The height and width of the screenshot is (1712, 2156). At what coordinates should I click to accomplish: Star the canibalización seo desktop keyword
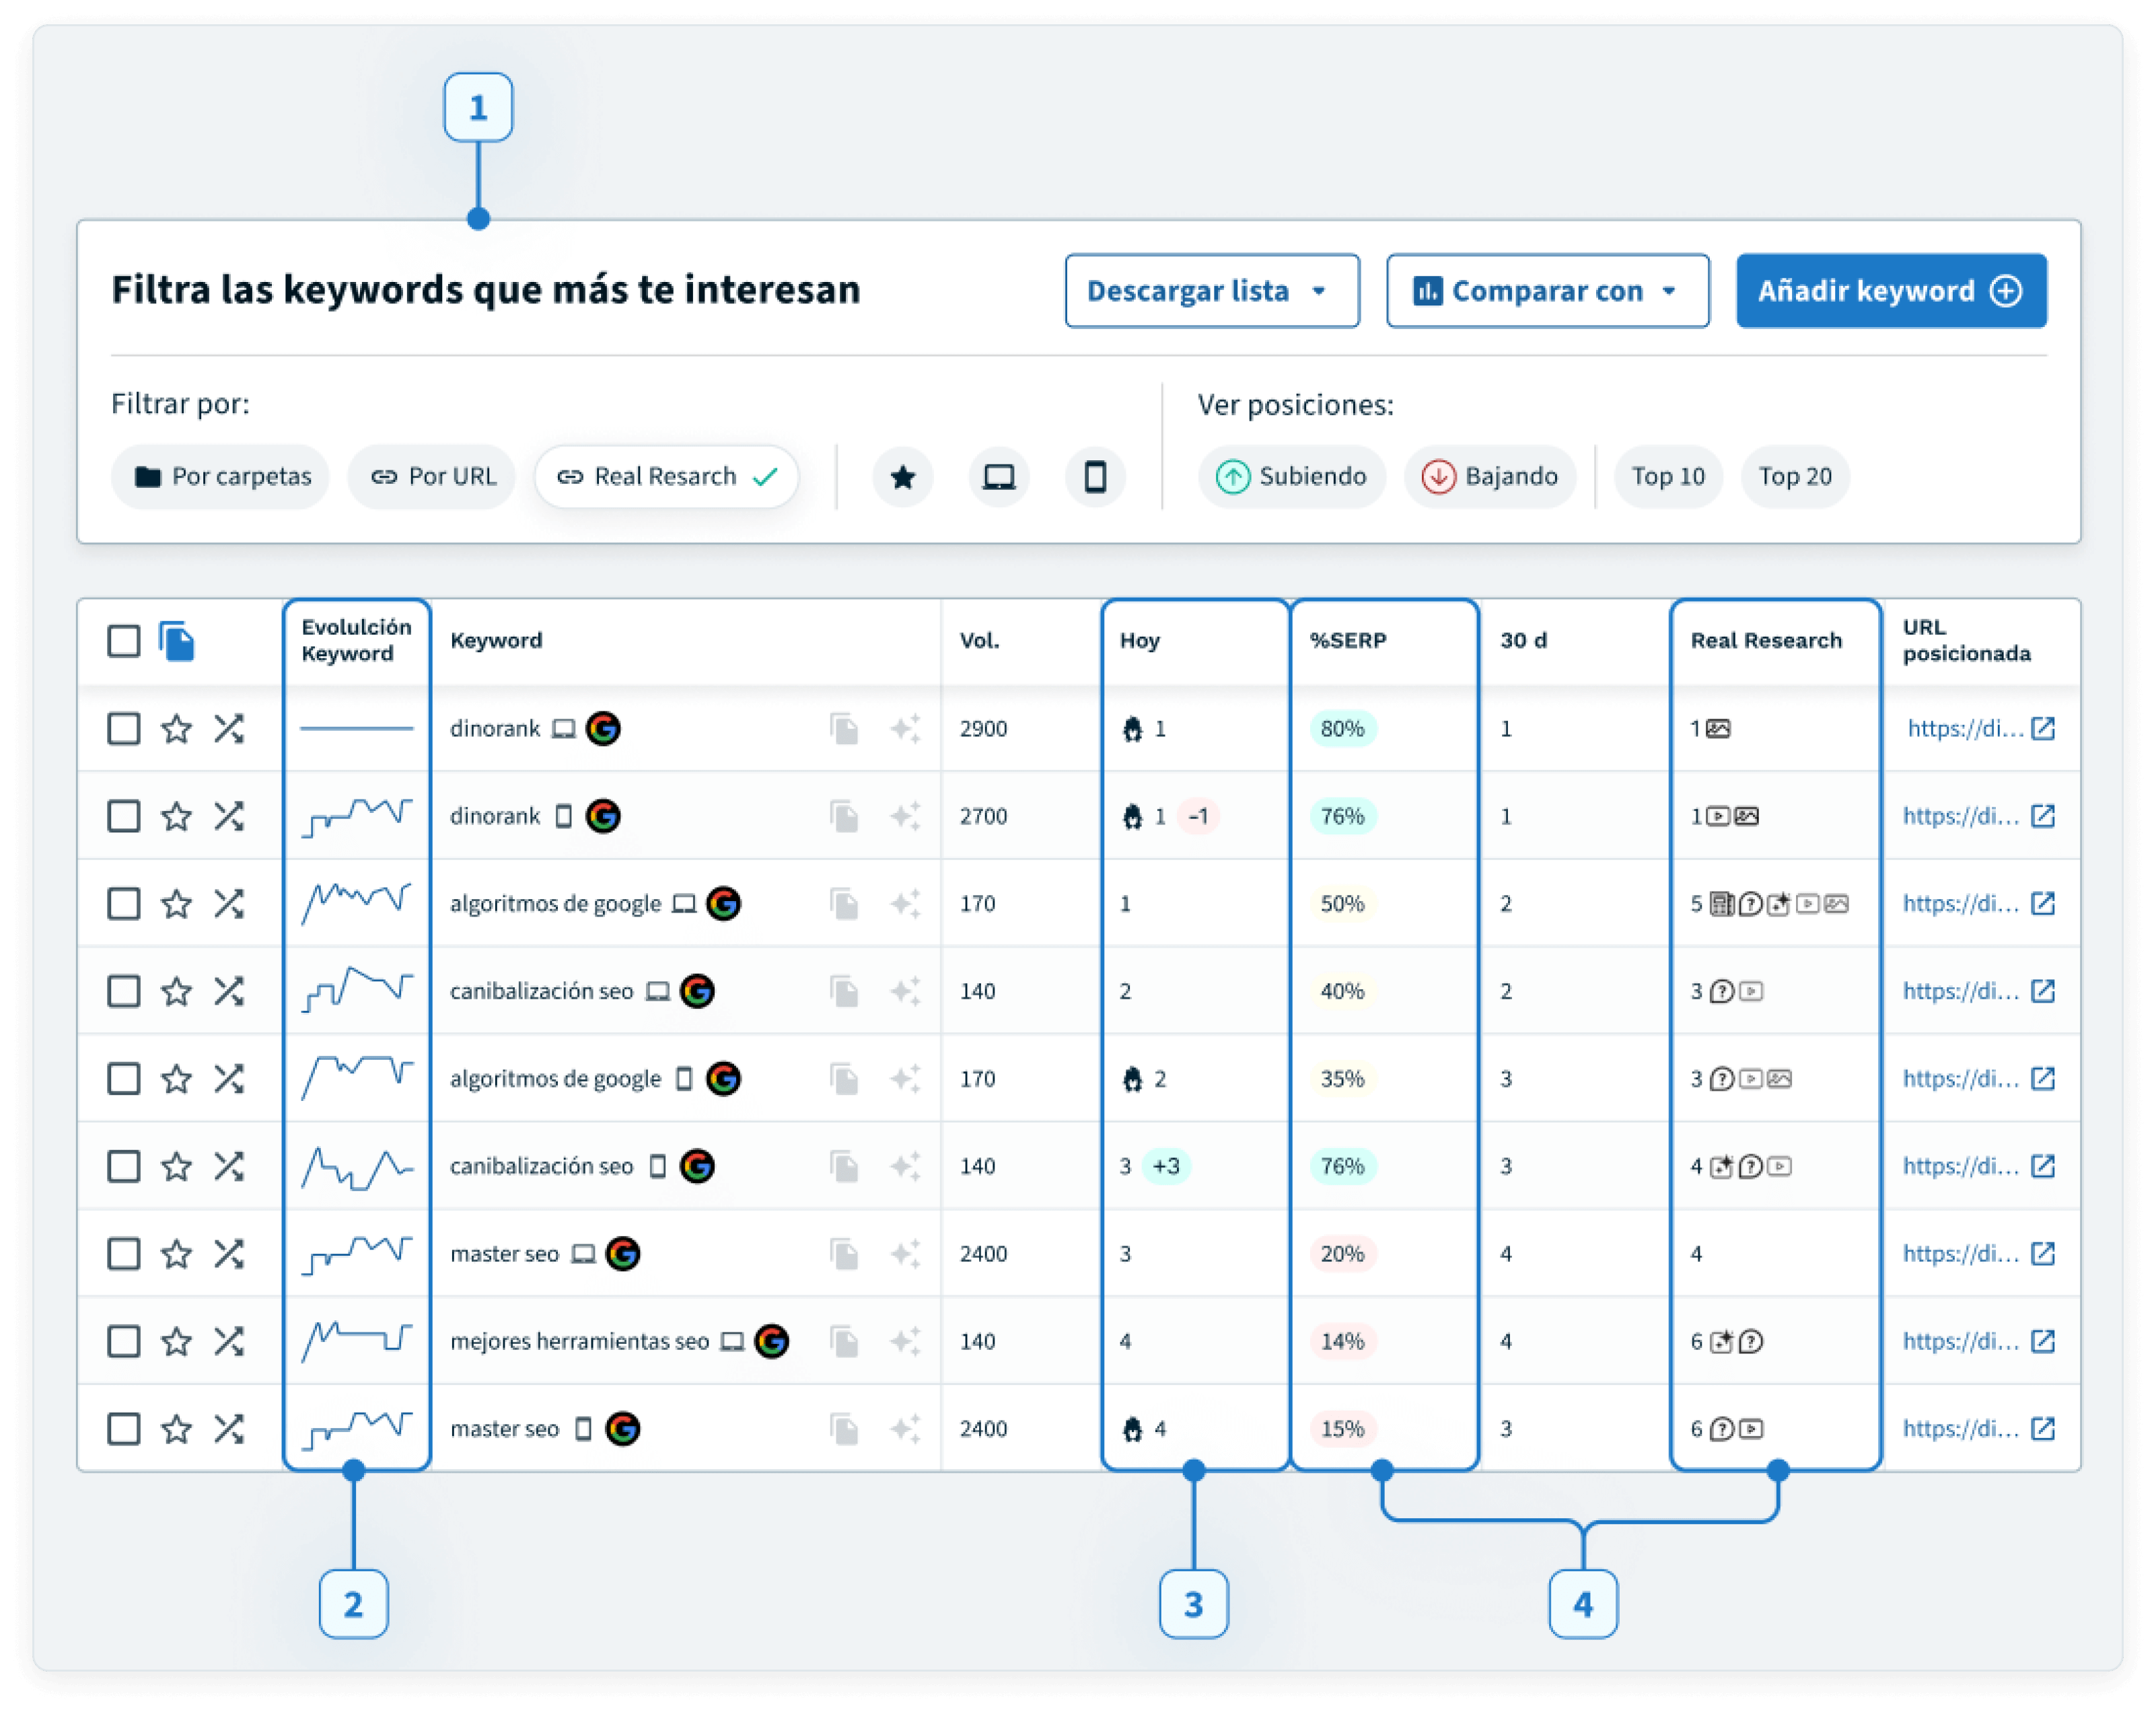[176, 991]
